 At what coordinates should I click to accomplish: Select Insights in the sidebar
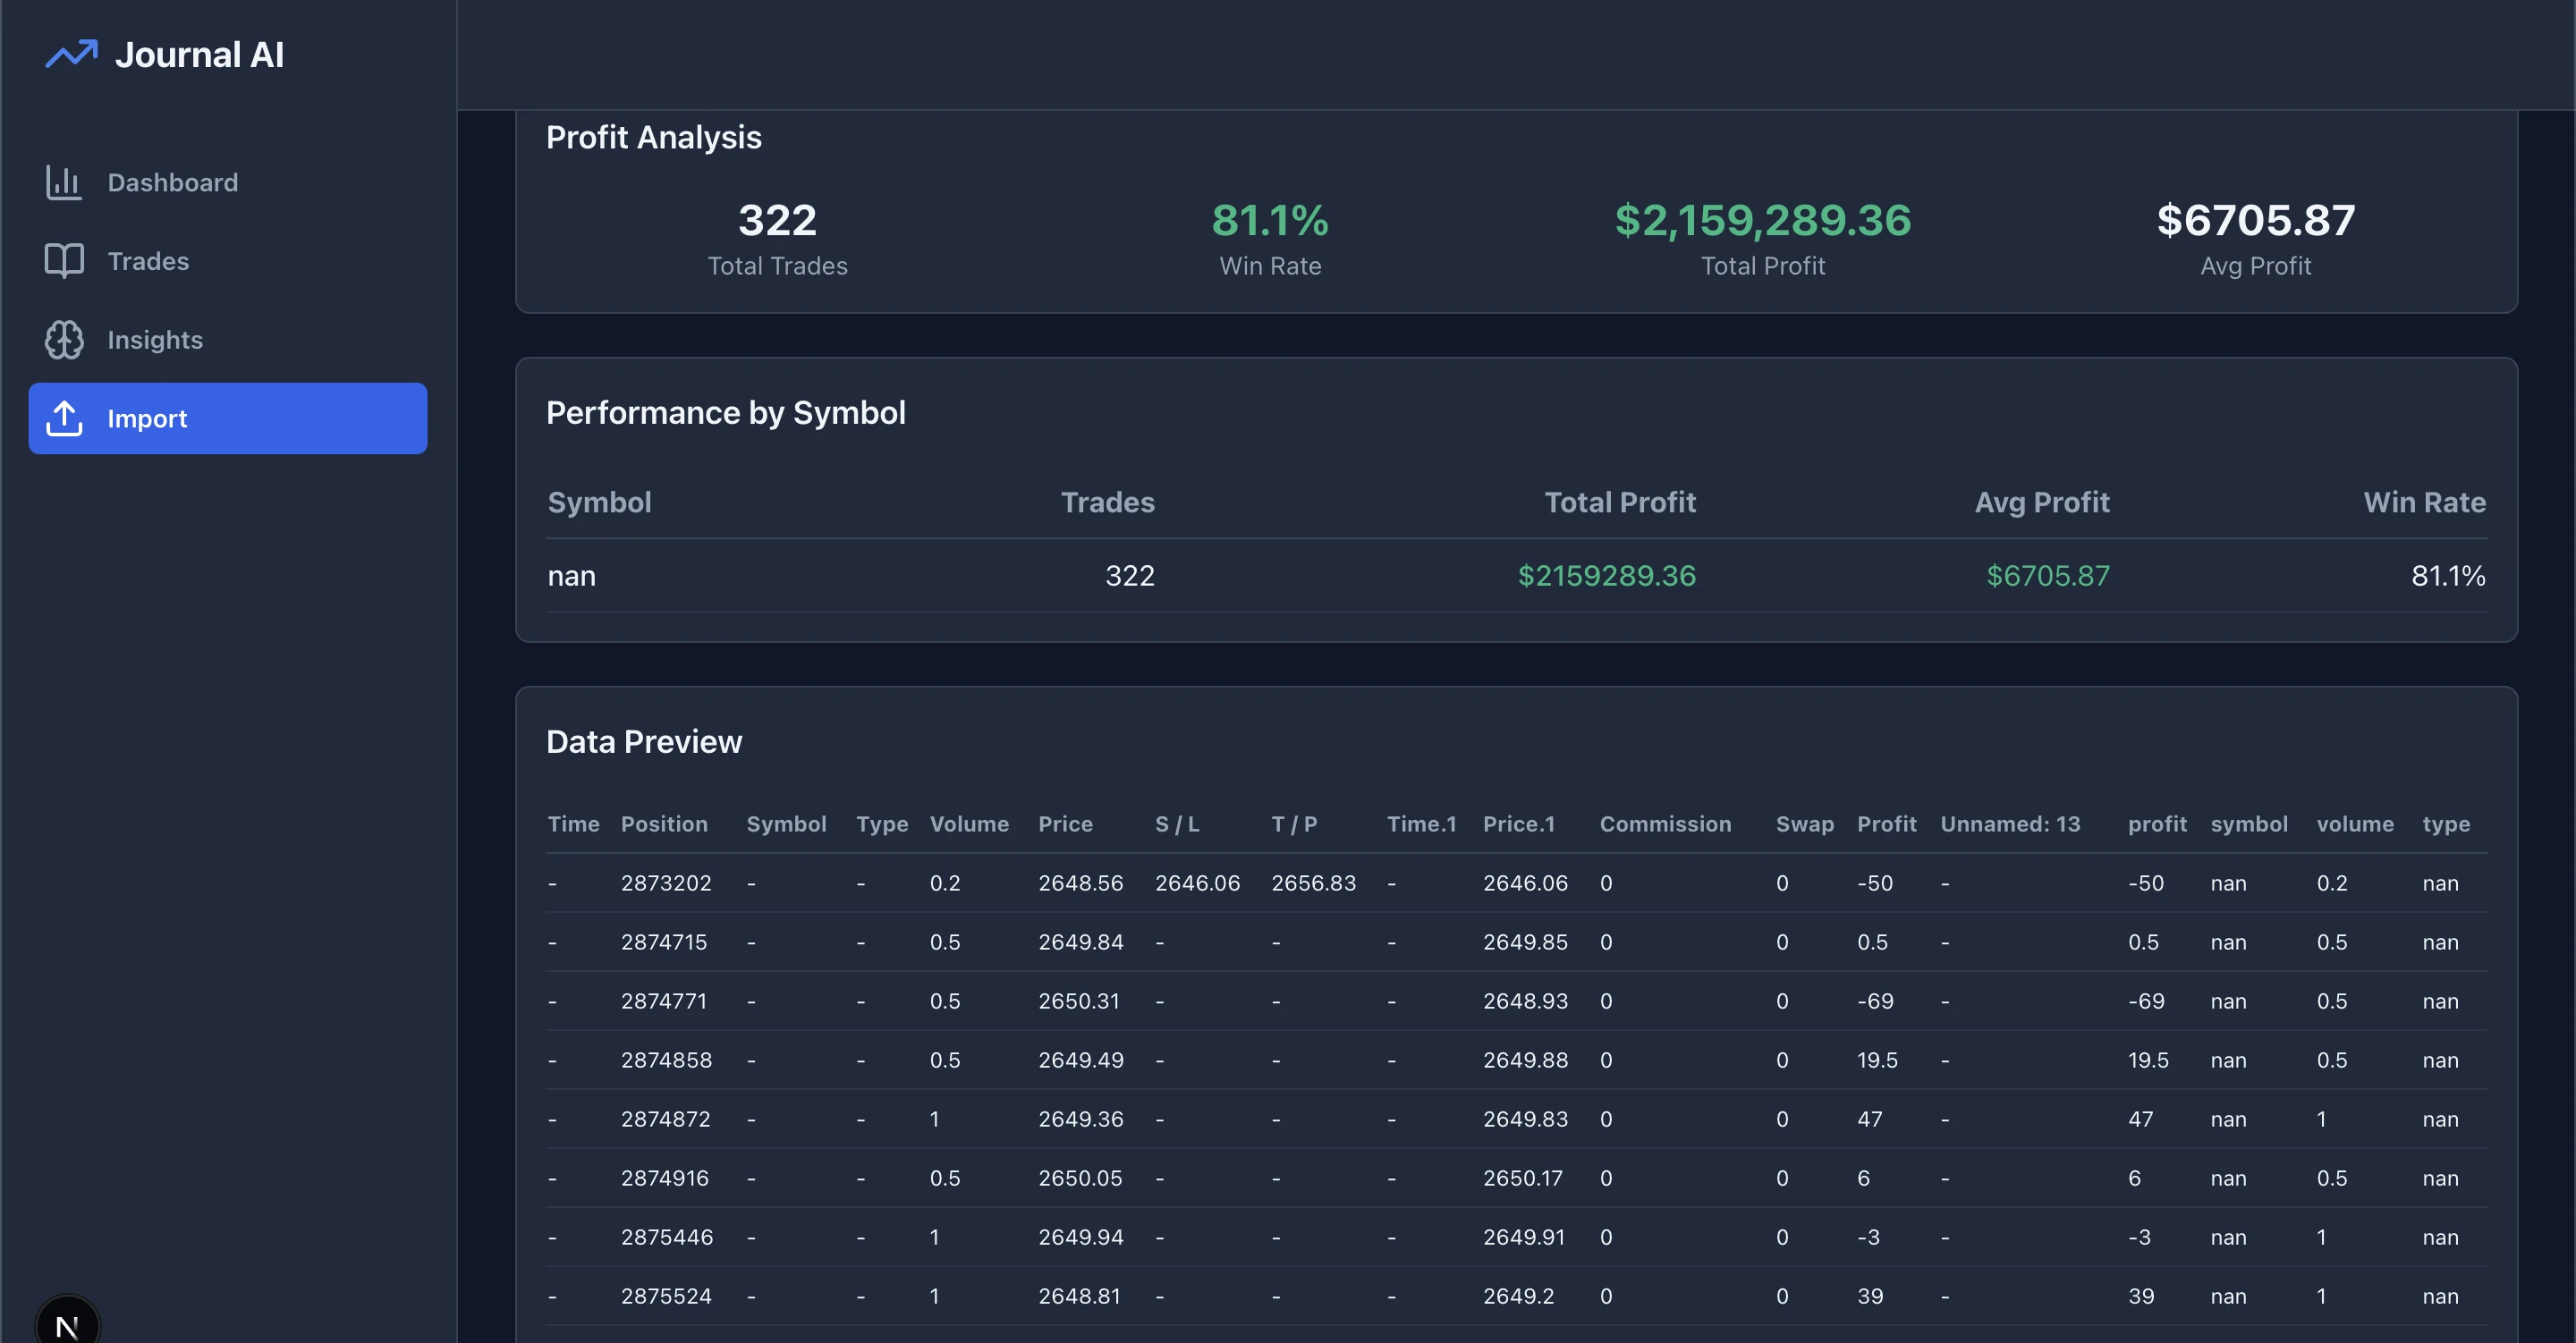[155, 340]
